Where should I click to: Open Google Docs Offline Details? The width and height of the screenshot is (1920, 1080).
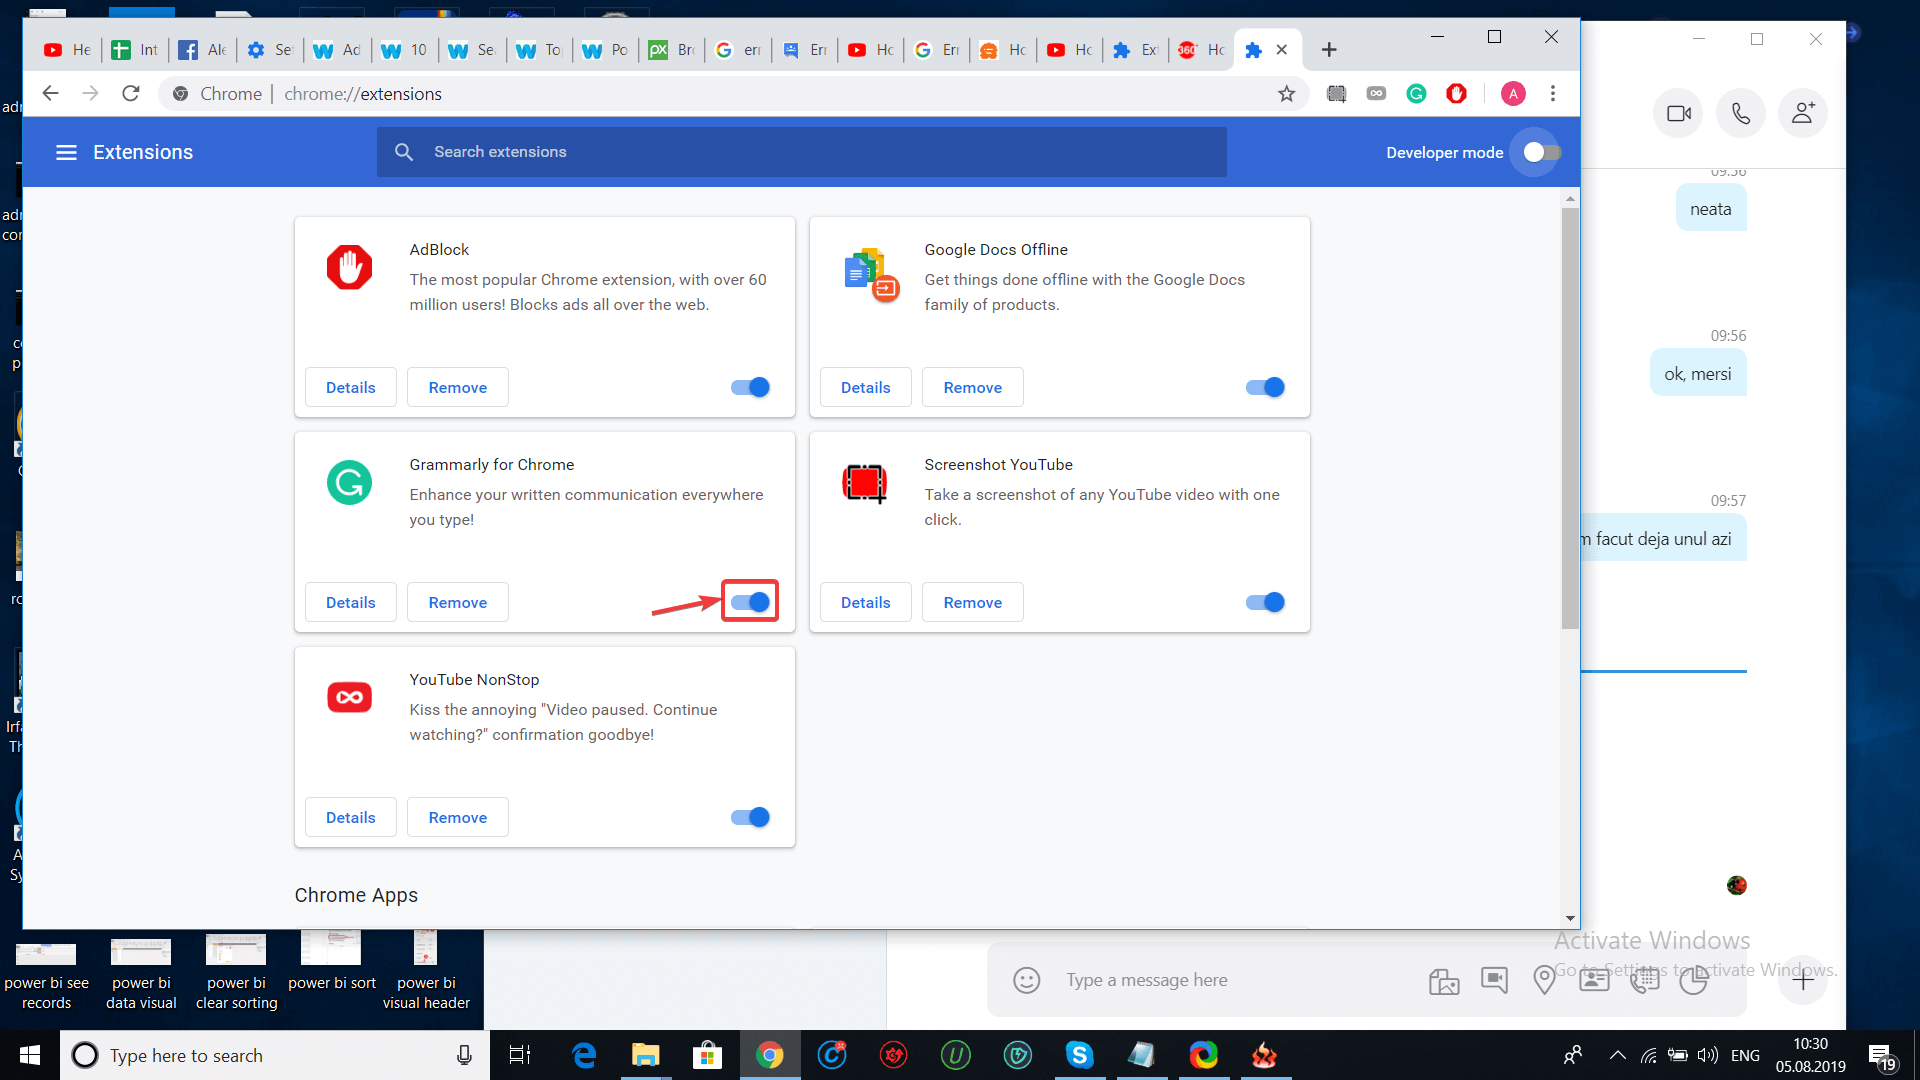tap(866, 387)
